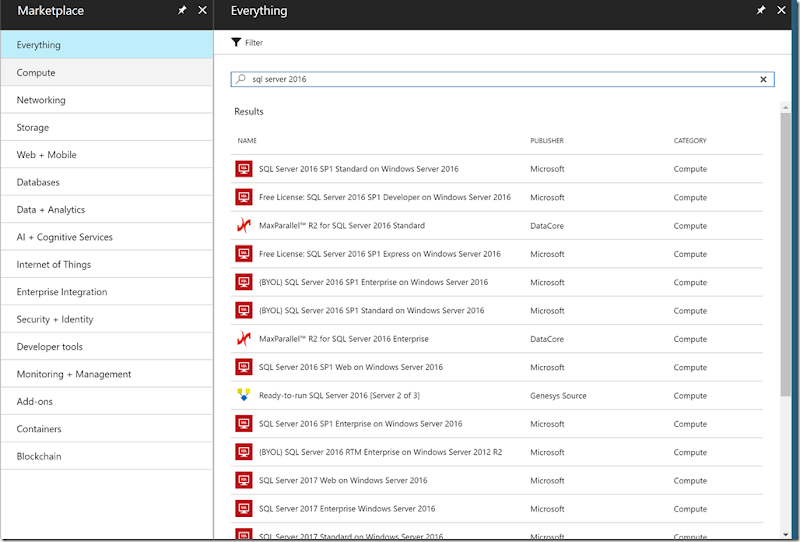Clear the search box with X icon
Image resolution: width=800 pixels, height=542 pixels.
click(763, 79)
